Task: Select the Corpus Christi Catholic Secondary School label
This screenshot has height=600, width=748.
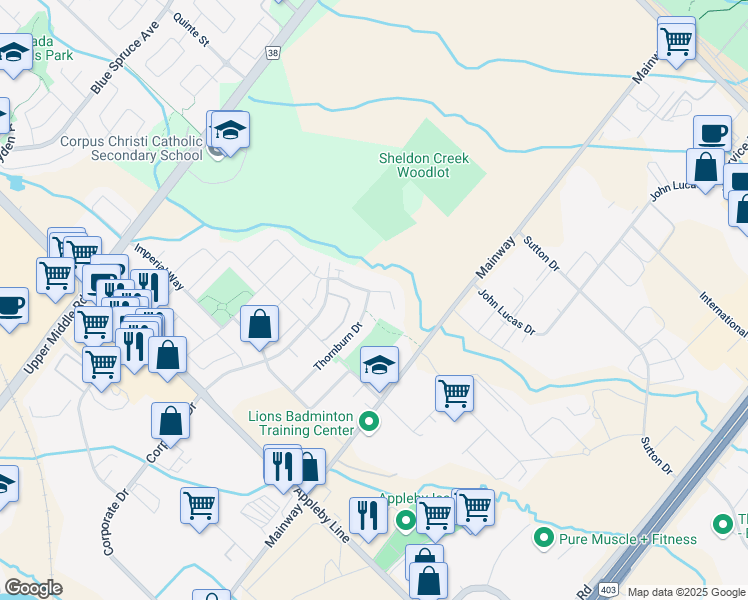Action: (x=132, y=148)
